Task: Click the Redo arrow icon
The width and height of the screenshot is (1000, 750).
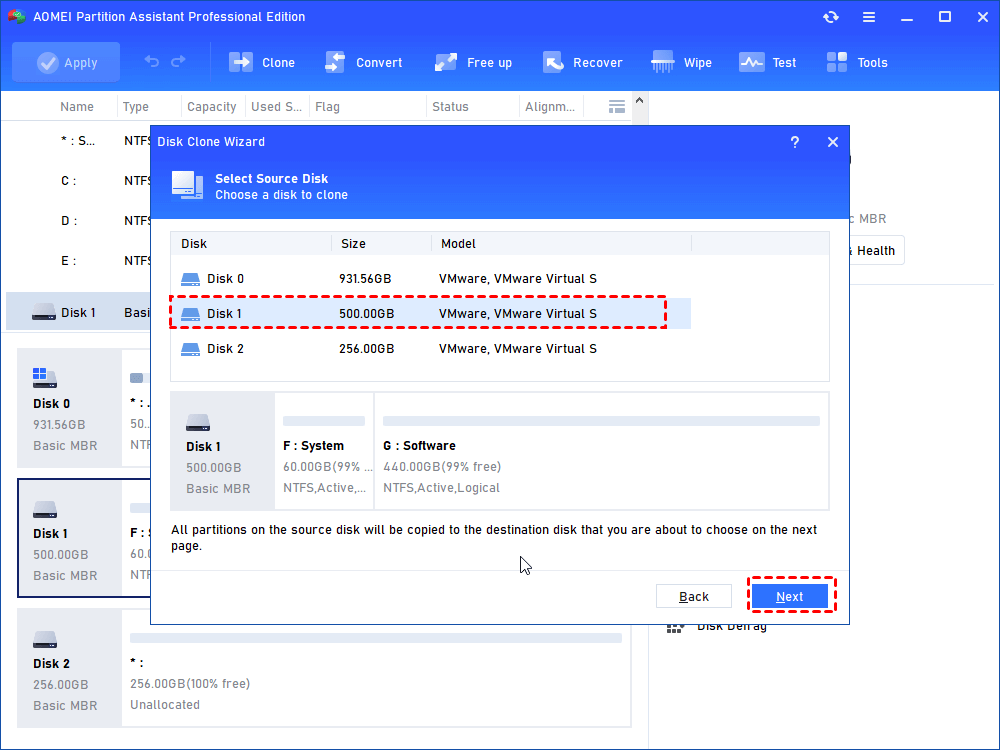Action: [179, 62]
